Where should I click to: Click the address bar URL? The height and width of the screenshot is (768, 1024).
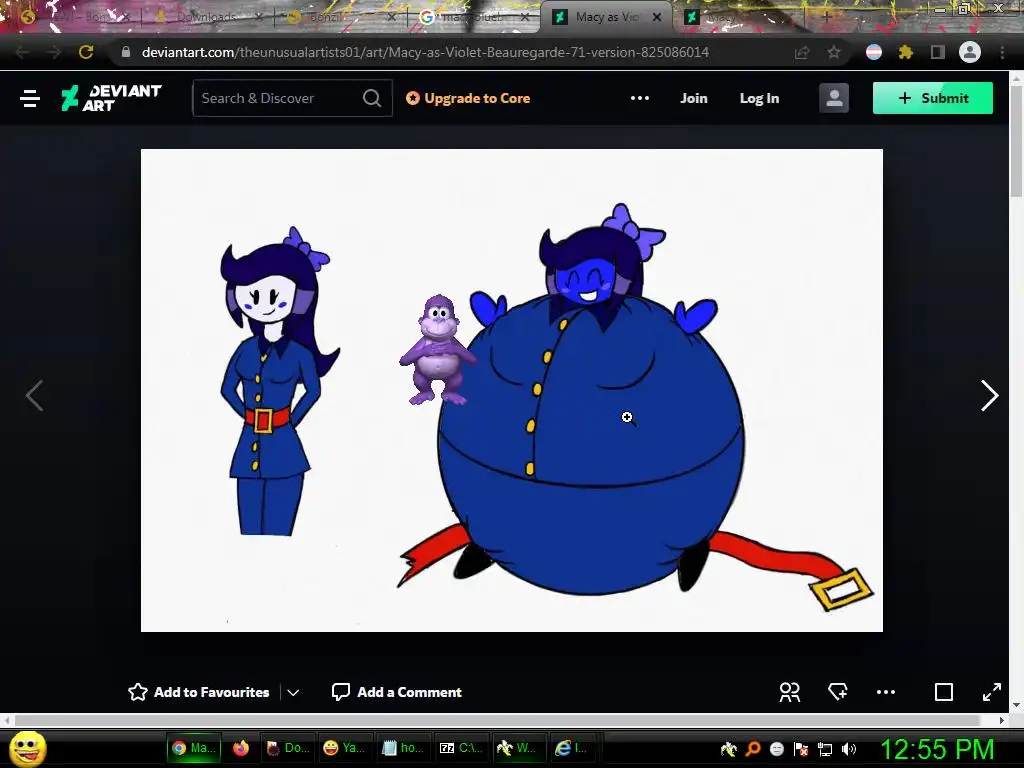click(425, 52)
